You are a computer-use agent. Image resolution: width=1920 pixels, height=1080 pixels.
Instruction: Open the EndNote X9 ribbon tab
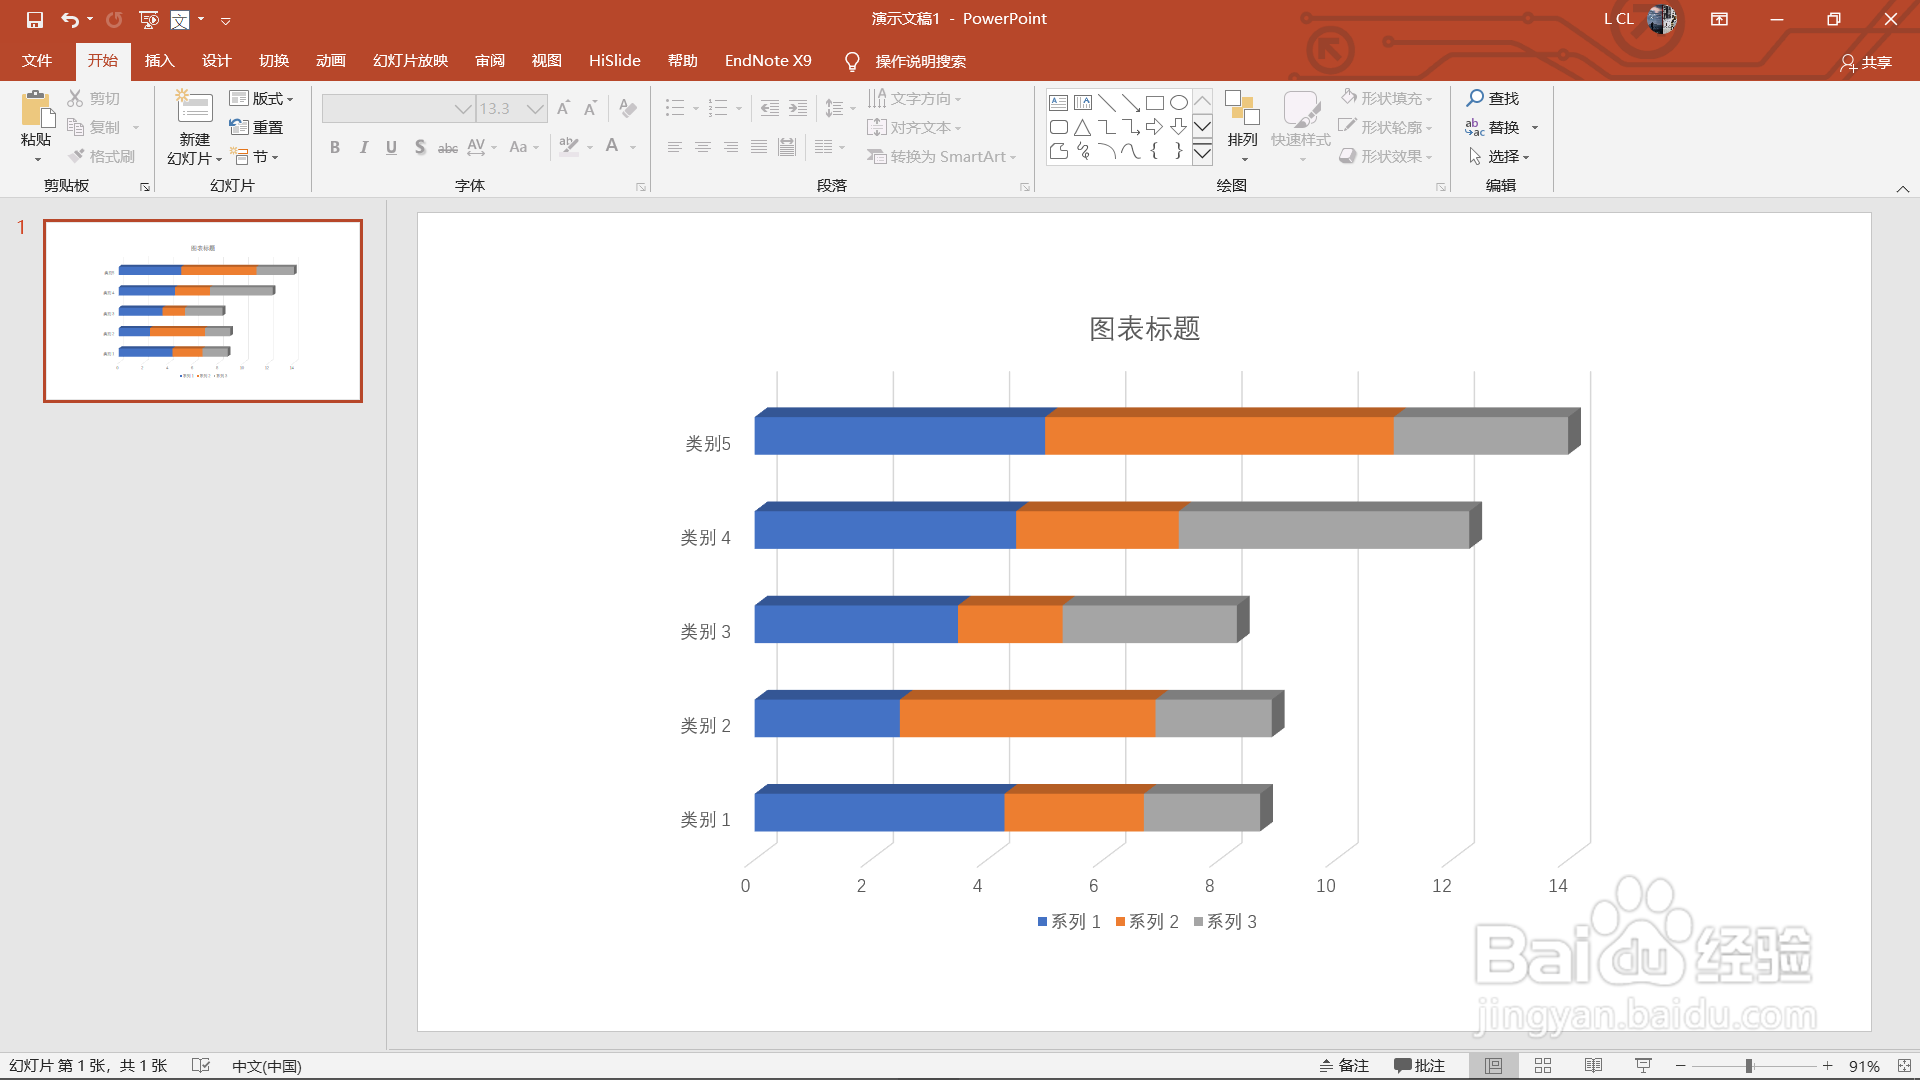point(767,60)
